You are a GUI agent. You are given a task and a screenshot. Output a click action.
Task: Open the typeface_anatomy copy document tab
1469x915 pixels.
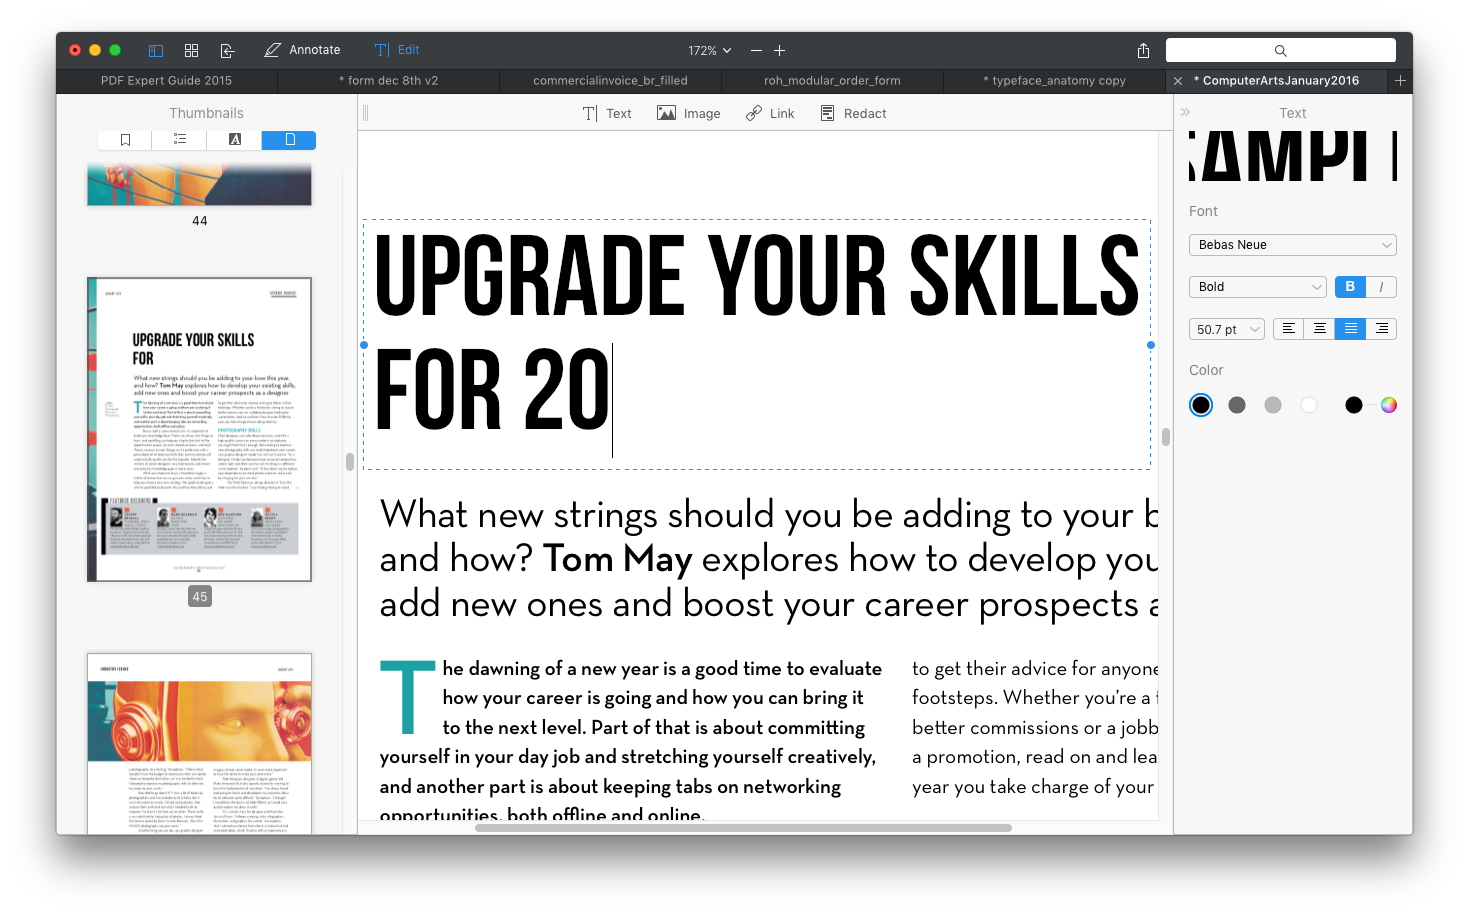pyautogui.click(x=1054, y=80)
